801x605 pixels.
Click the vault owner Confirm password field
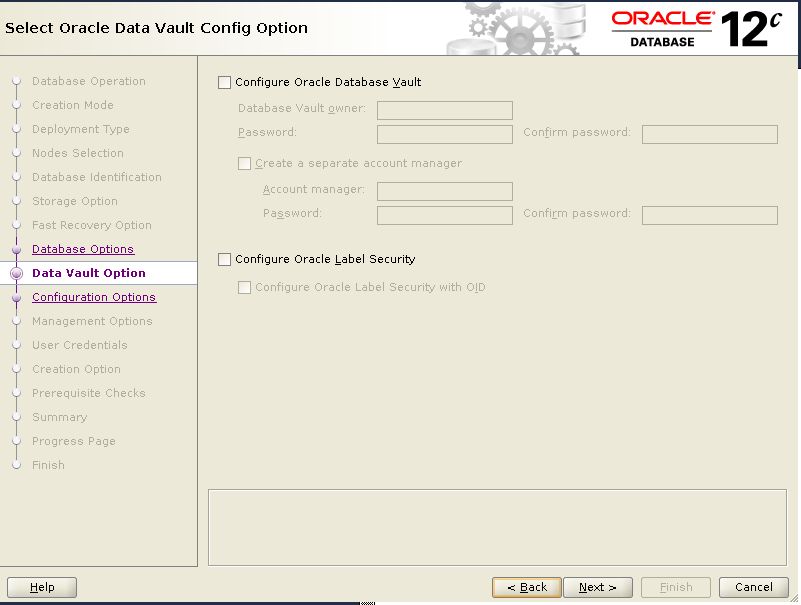tap(709, 134)
